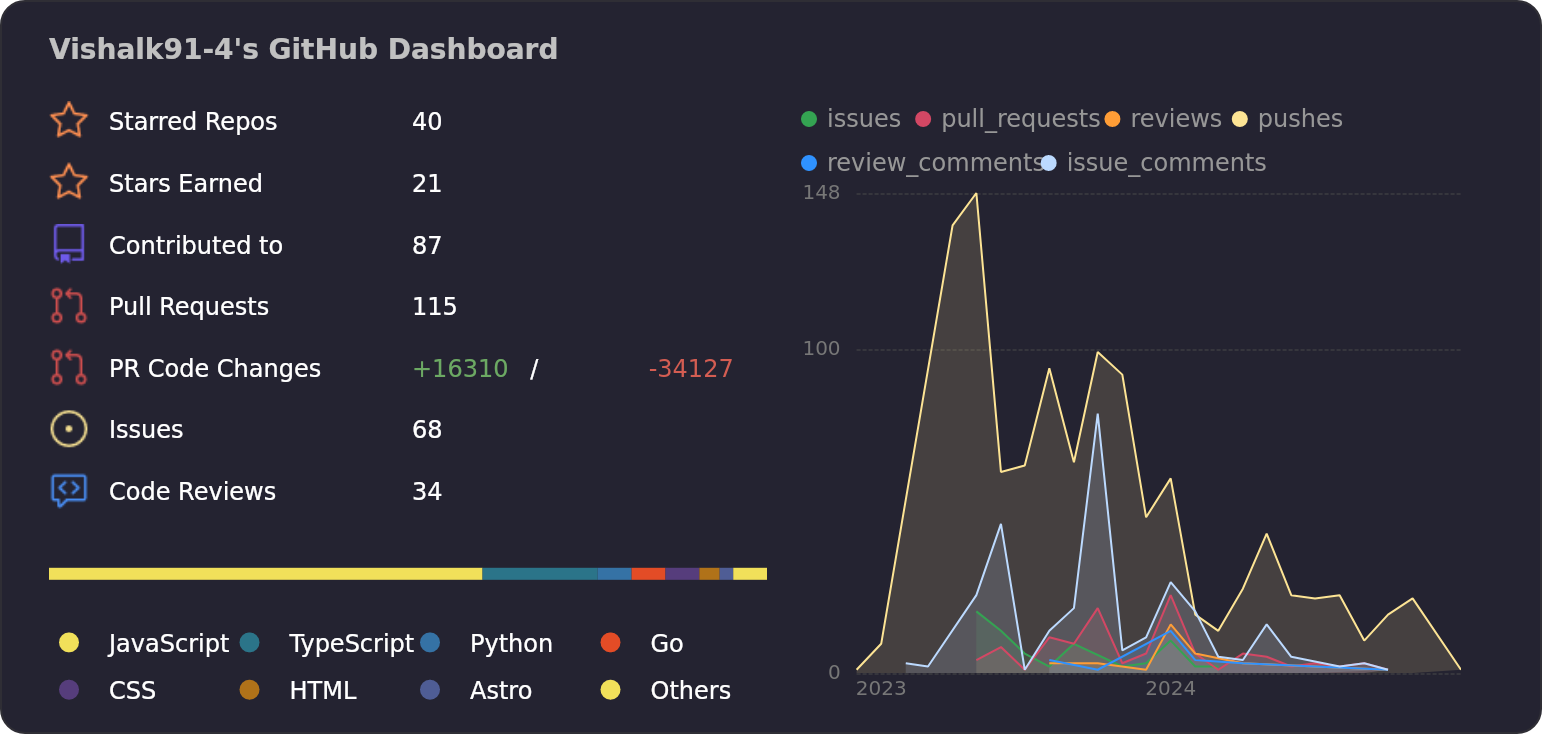Click the Contributed to label
The width and height of the screenshot is (1542, 734).
click(x=196, y=246)
